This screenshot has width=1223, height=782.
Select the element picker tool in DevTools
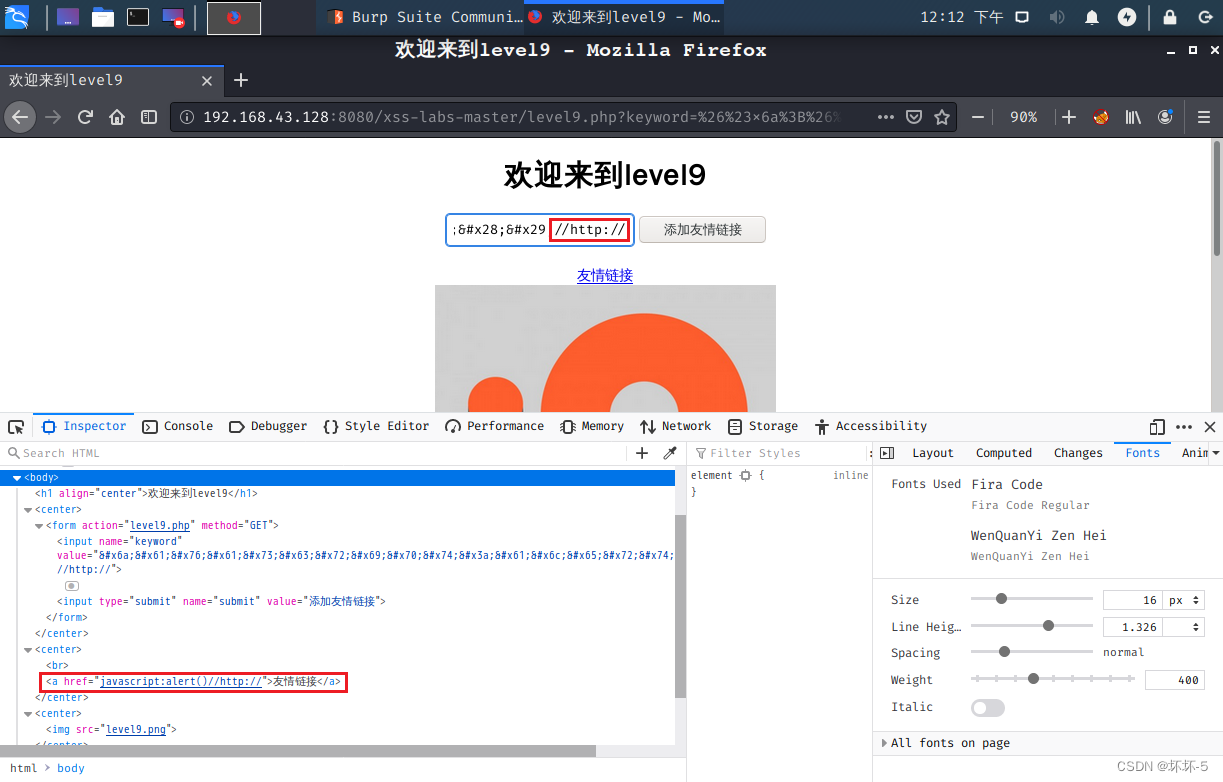(15, 426)
